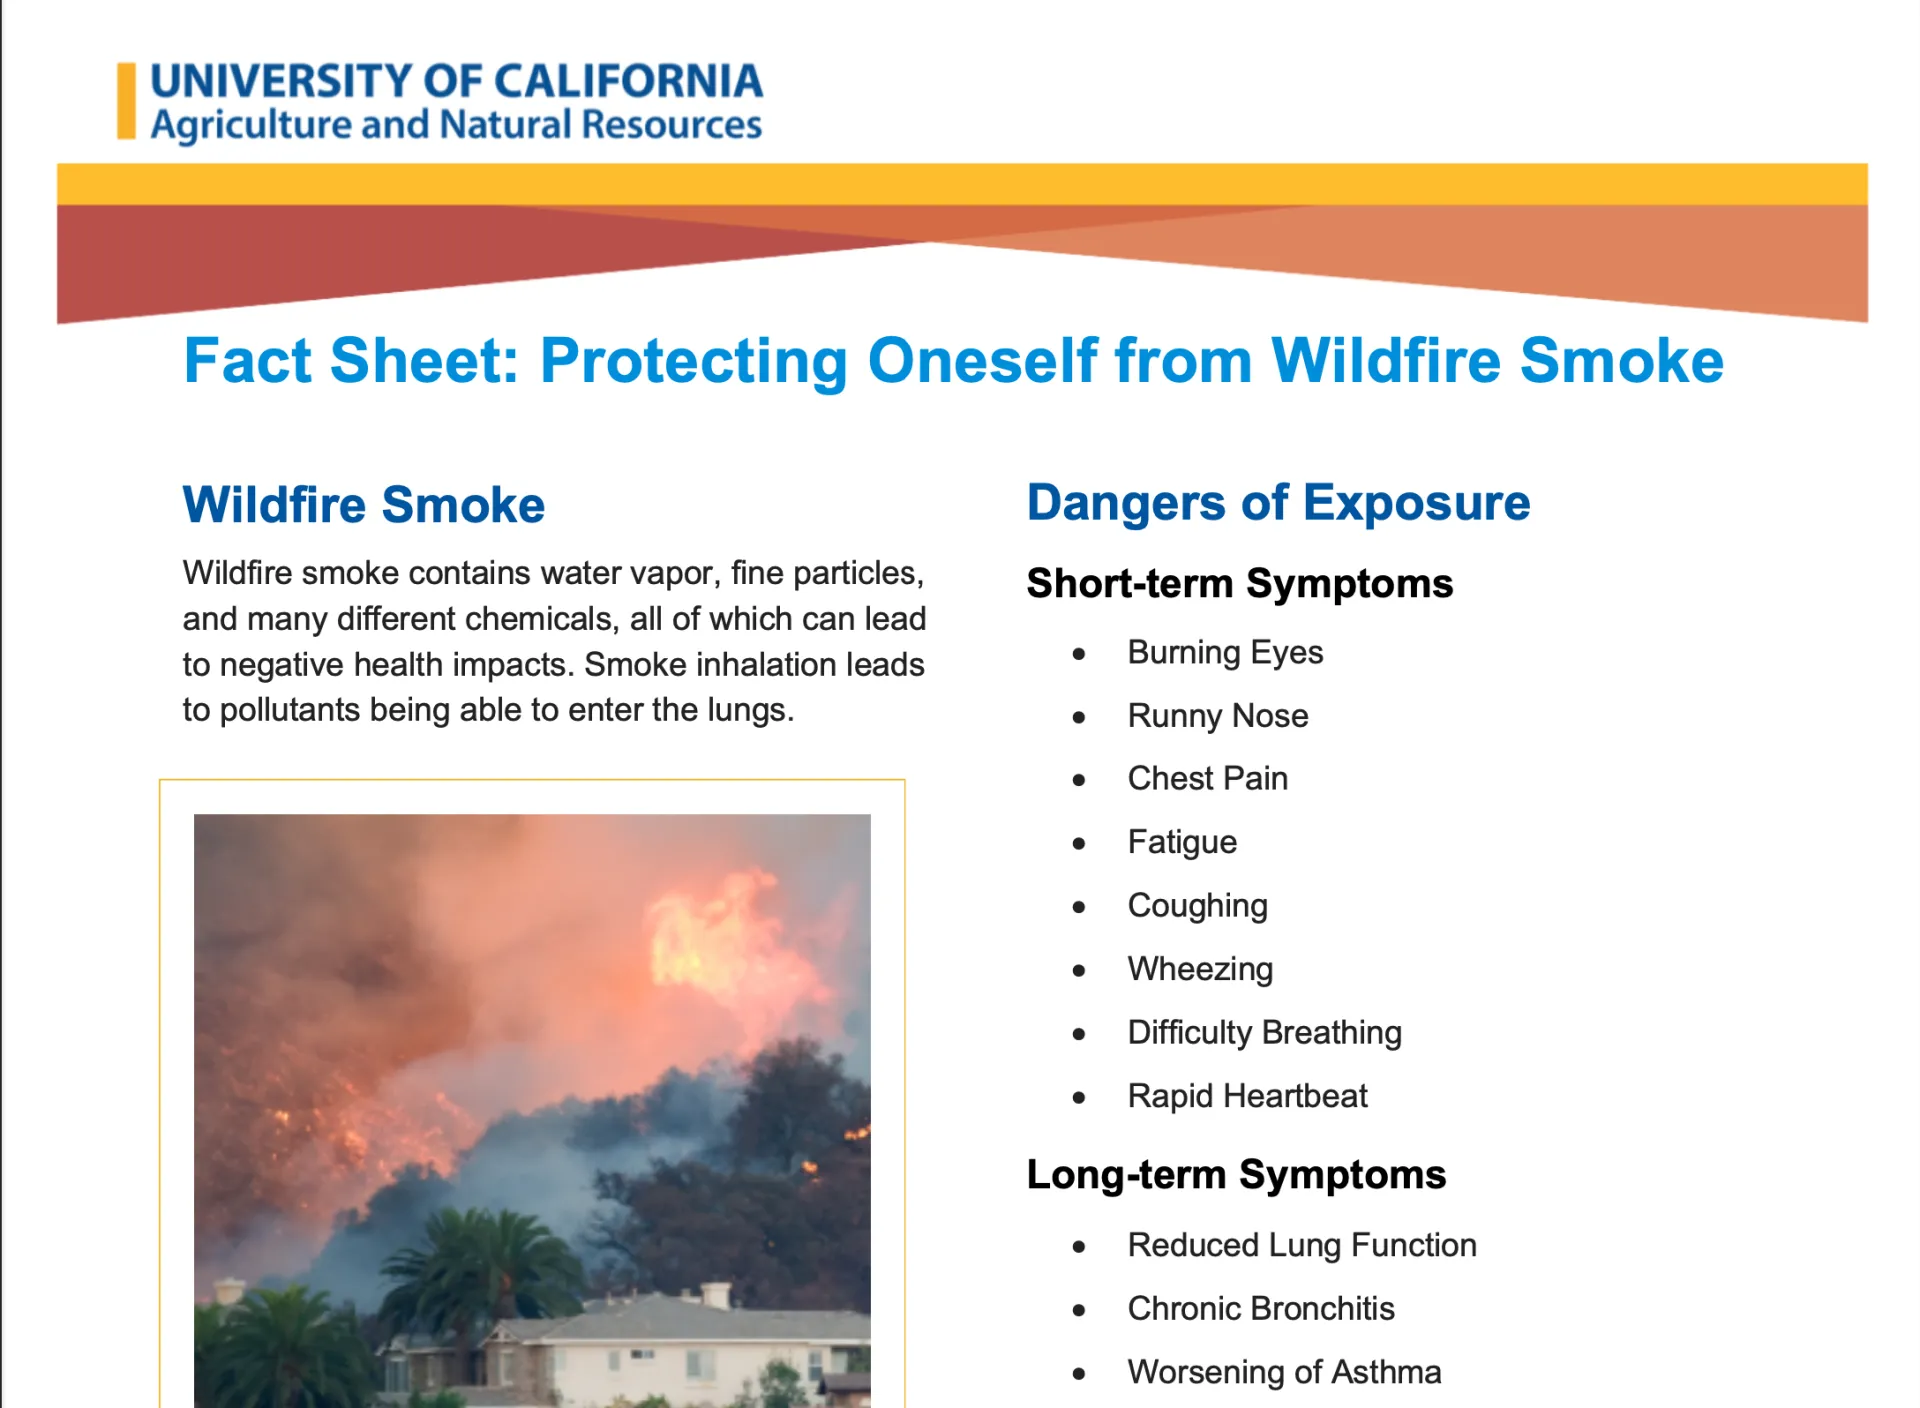Click "Worsening of Asthma" text

(x=1284, y=1372)
